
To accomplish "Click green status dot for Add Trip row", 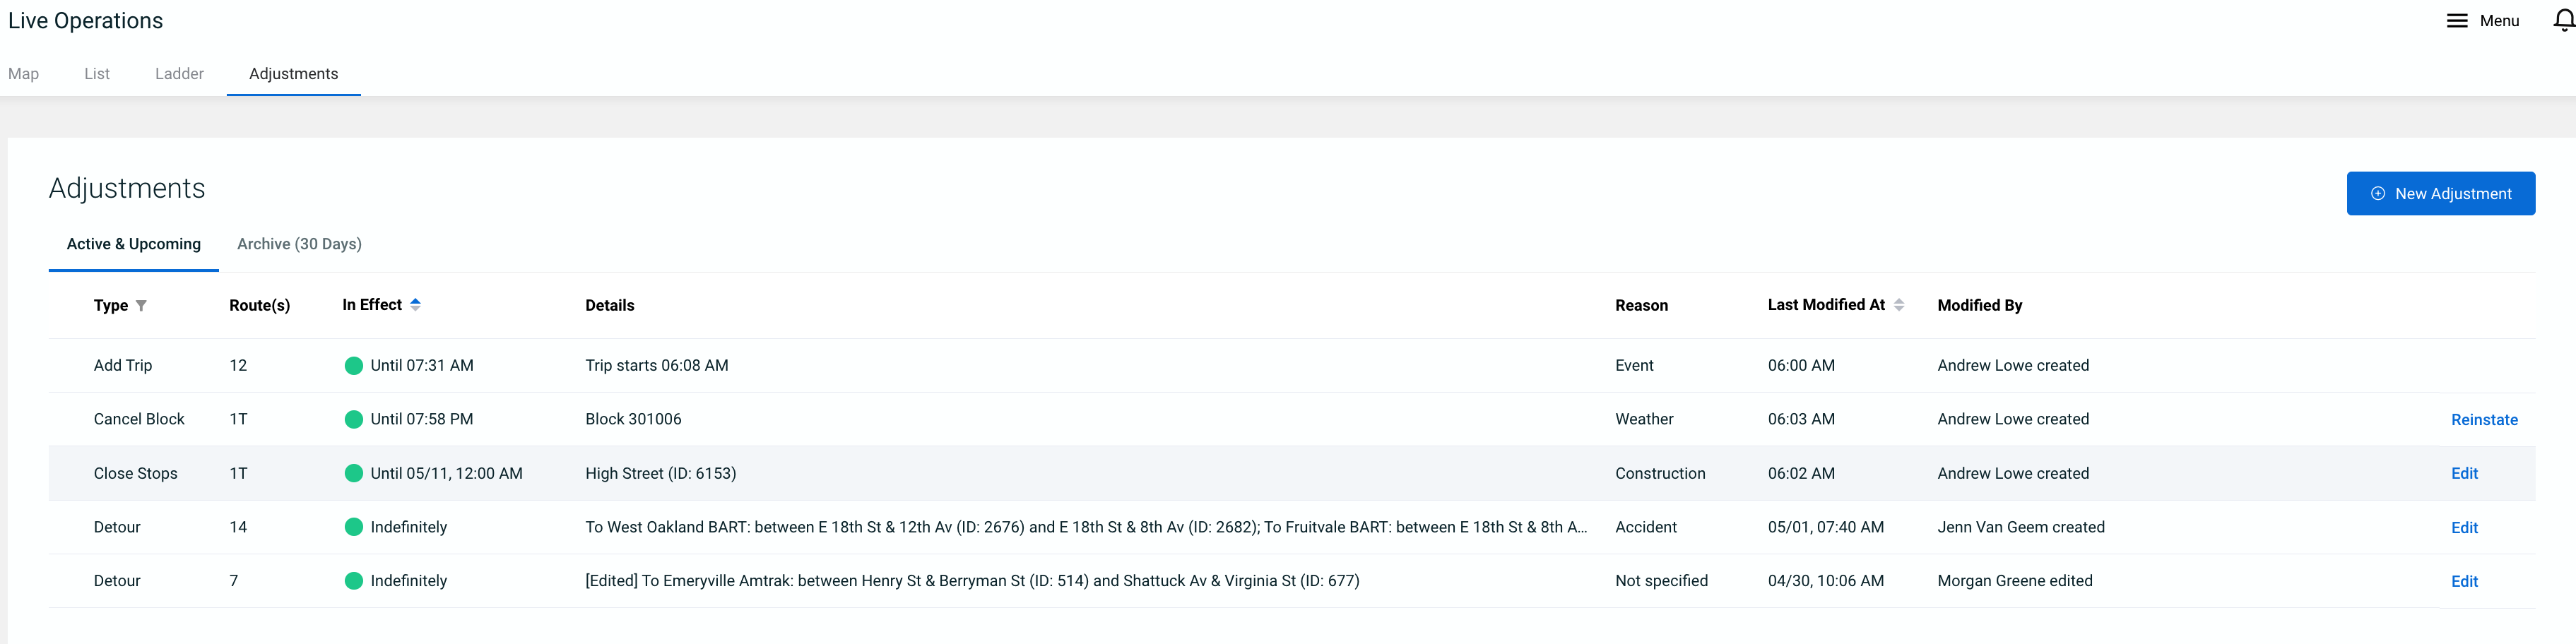I will coord(353,366).
